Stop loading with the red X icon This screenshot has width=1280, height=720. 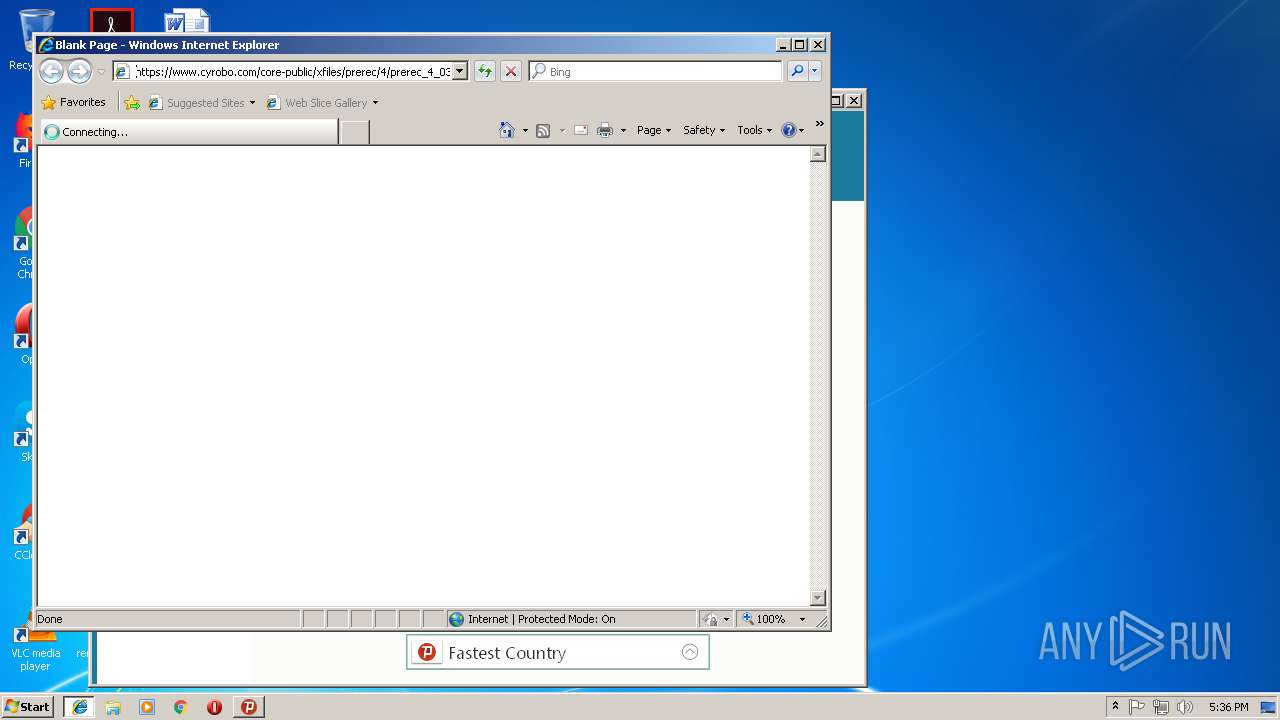511,71
